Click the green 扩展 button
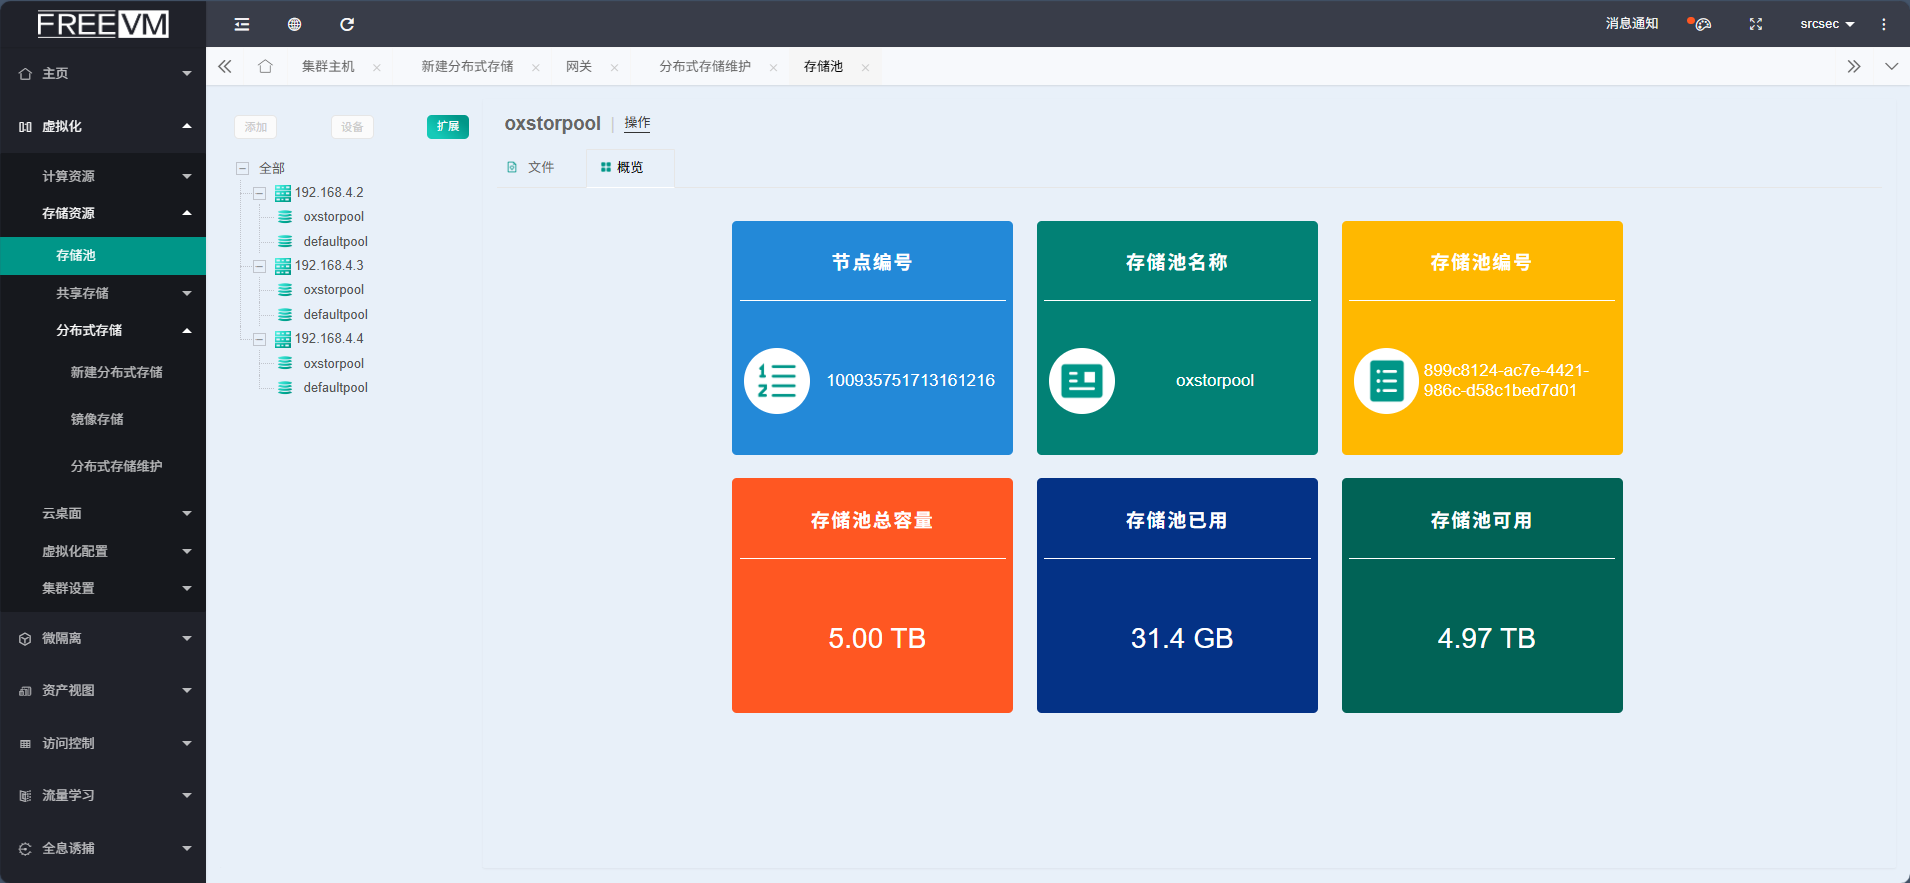This screenshot has height=883, width=1910. [x=447, y=127]
